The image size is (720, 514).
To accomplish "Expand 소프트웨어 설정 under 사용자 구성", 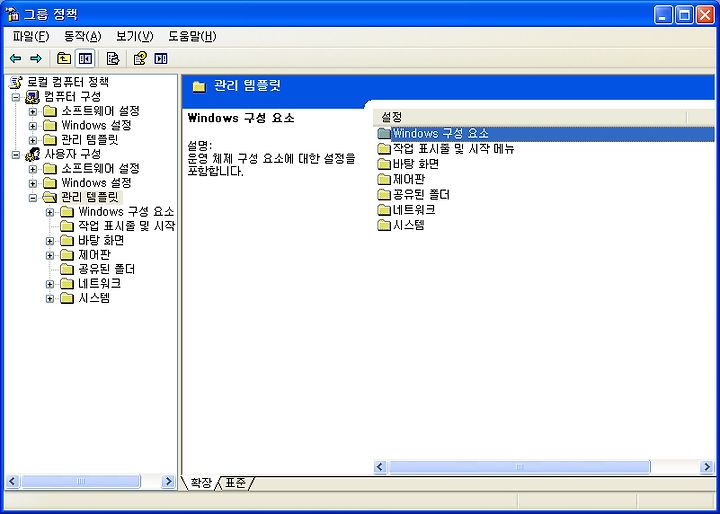I will pos(33,169).
